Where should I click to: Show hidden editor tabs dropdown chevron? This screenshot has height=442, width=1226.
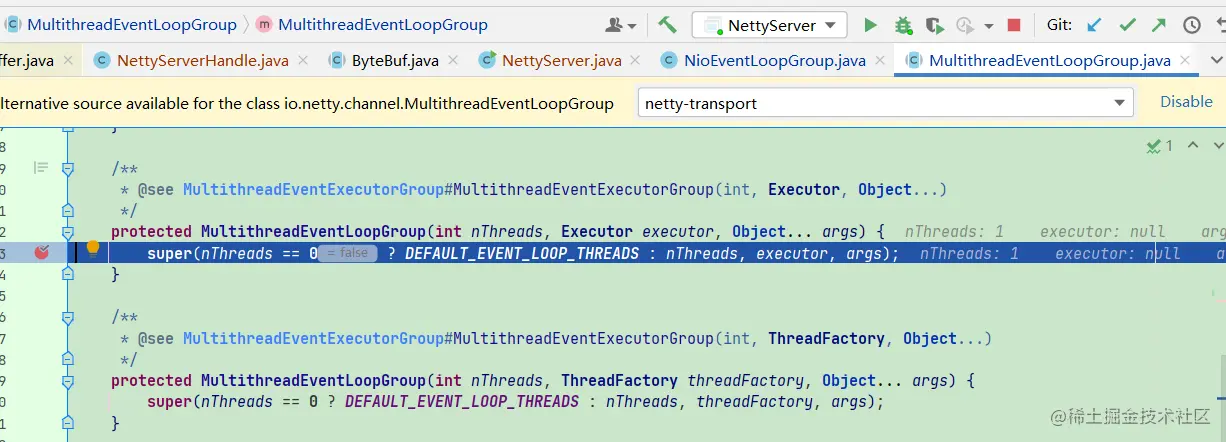pos(1216,61)
